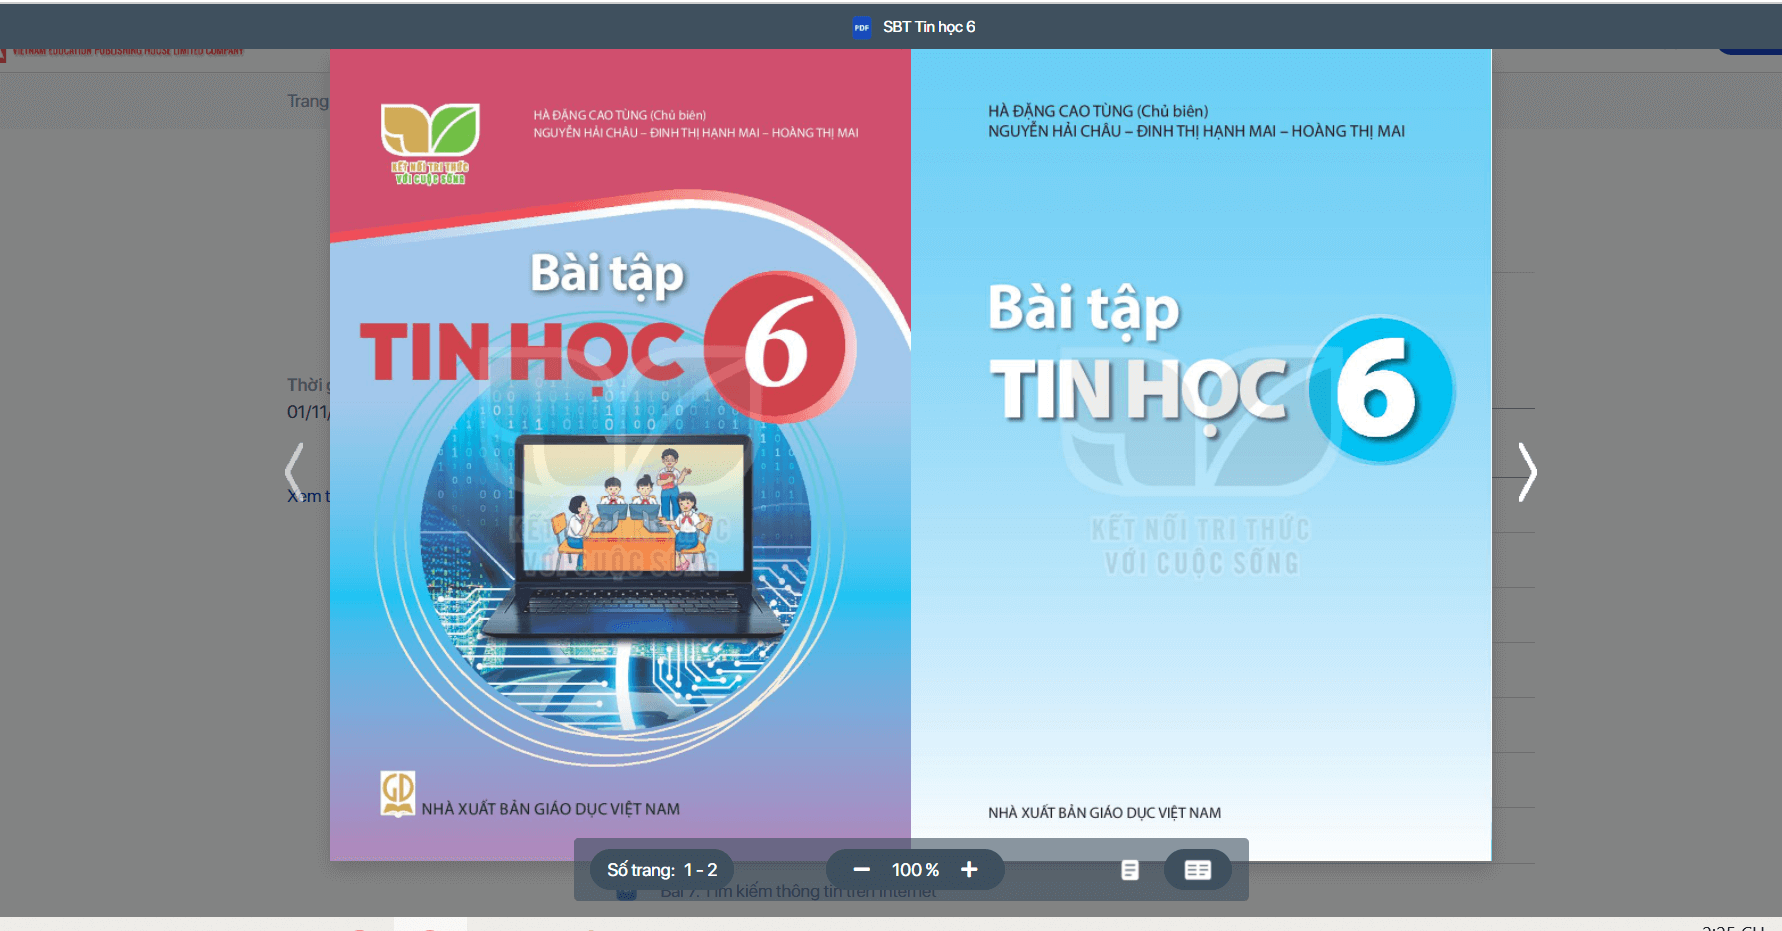Zoom in with the plus icon
The image size is (1782, 931).
[969, 870]
